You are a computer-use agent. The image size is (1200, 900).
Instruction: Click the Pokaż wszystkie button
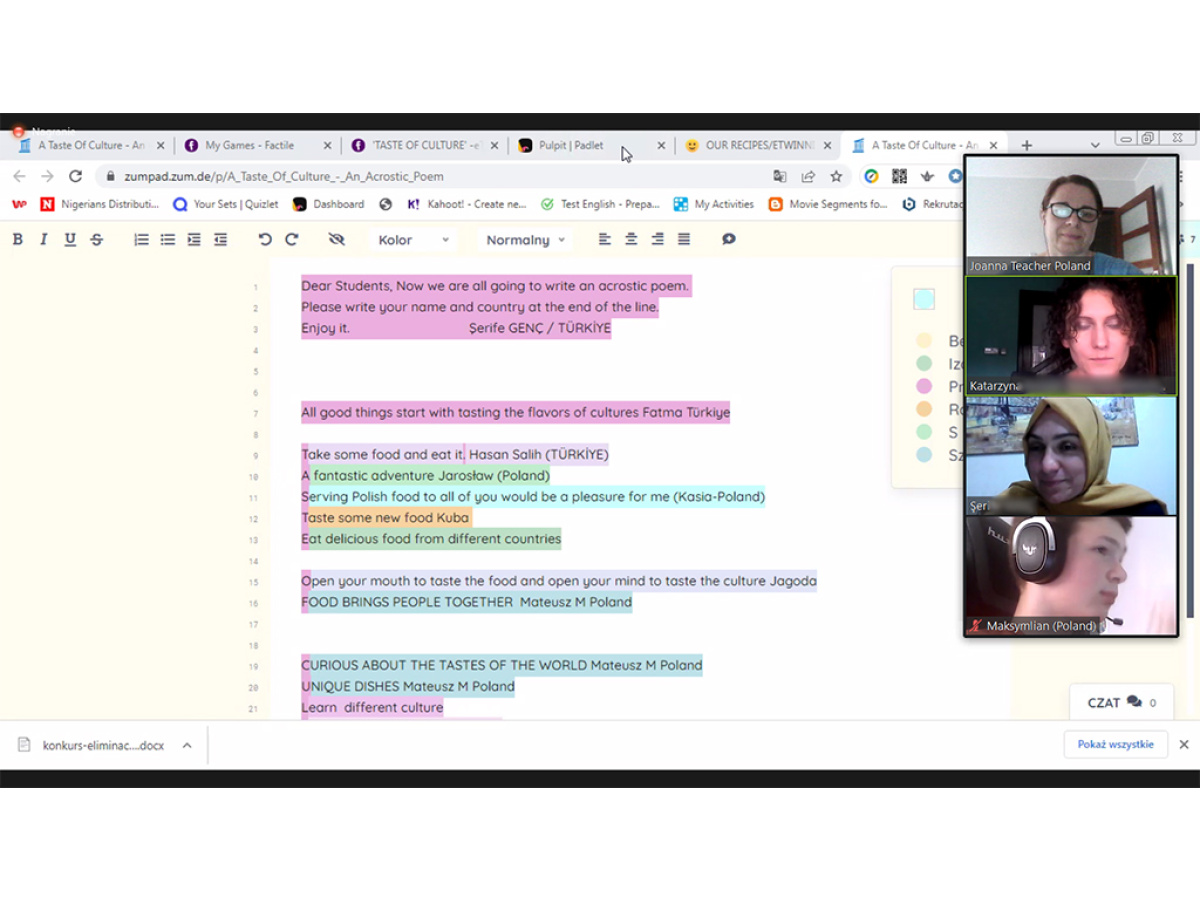coord(1116,744)
